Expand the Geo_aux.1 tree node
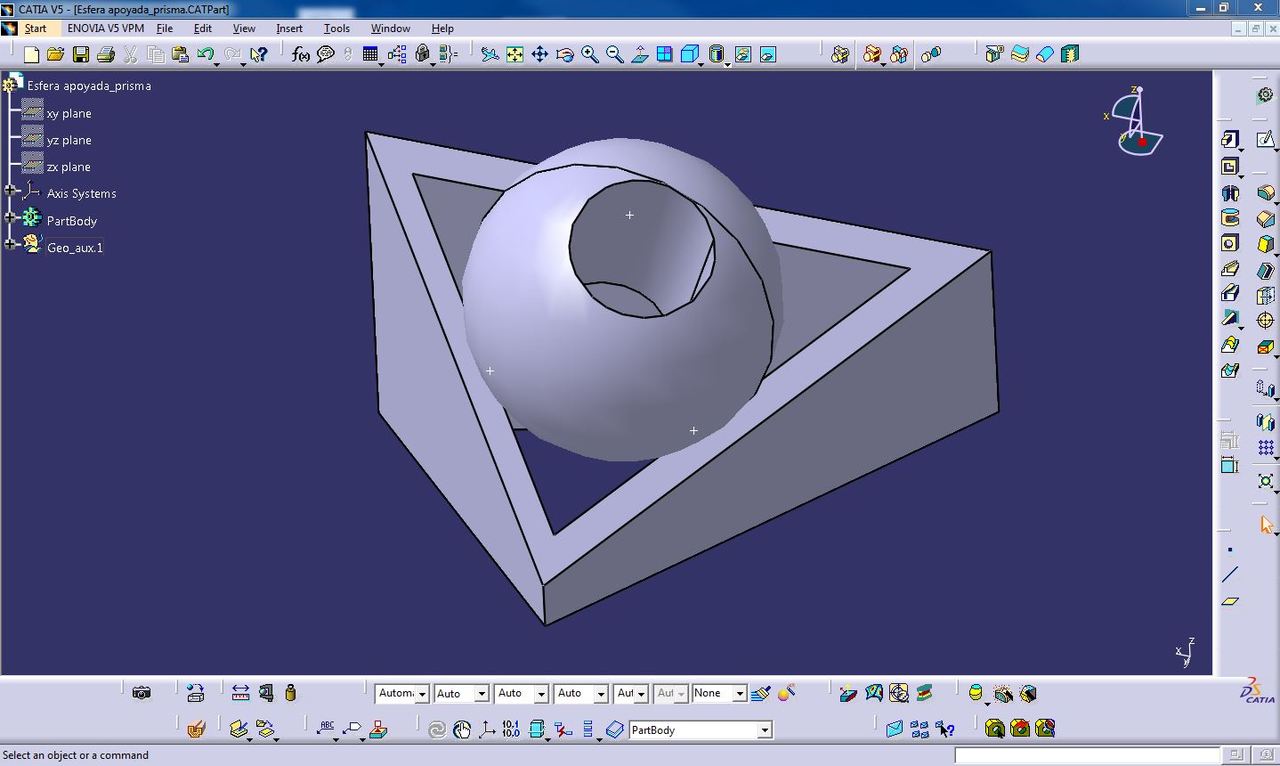The height and width of the screenshot is (766, 1280). click(10, 245)
